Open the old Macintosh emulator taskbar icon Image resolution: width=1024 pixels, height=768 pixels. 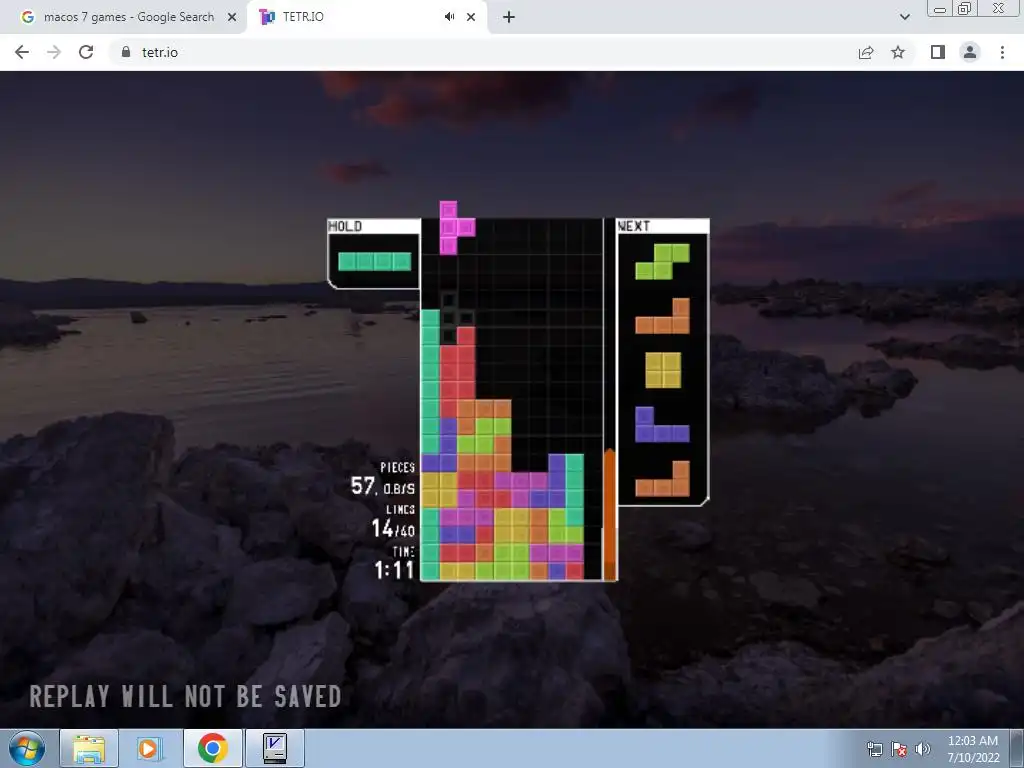[274, 748]
